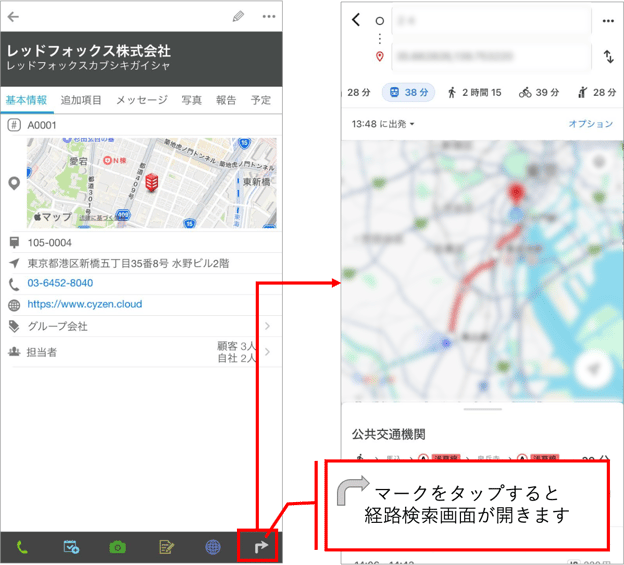Image resolution: width=624 pixels, height=565 pixels.
Task: Tap address 東京都港区新橋五丁目35番8号 水野ビル2階
Action: [x=128, y=263]
